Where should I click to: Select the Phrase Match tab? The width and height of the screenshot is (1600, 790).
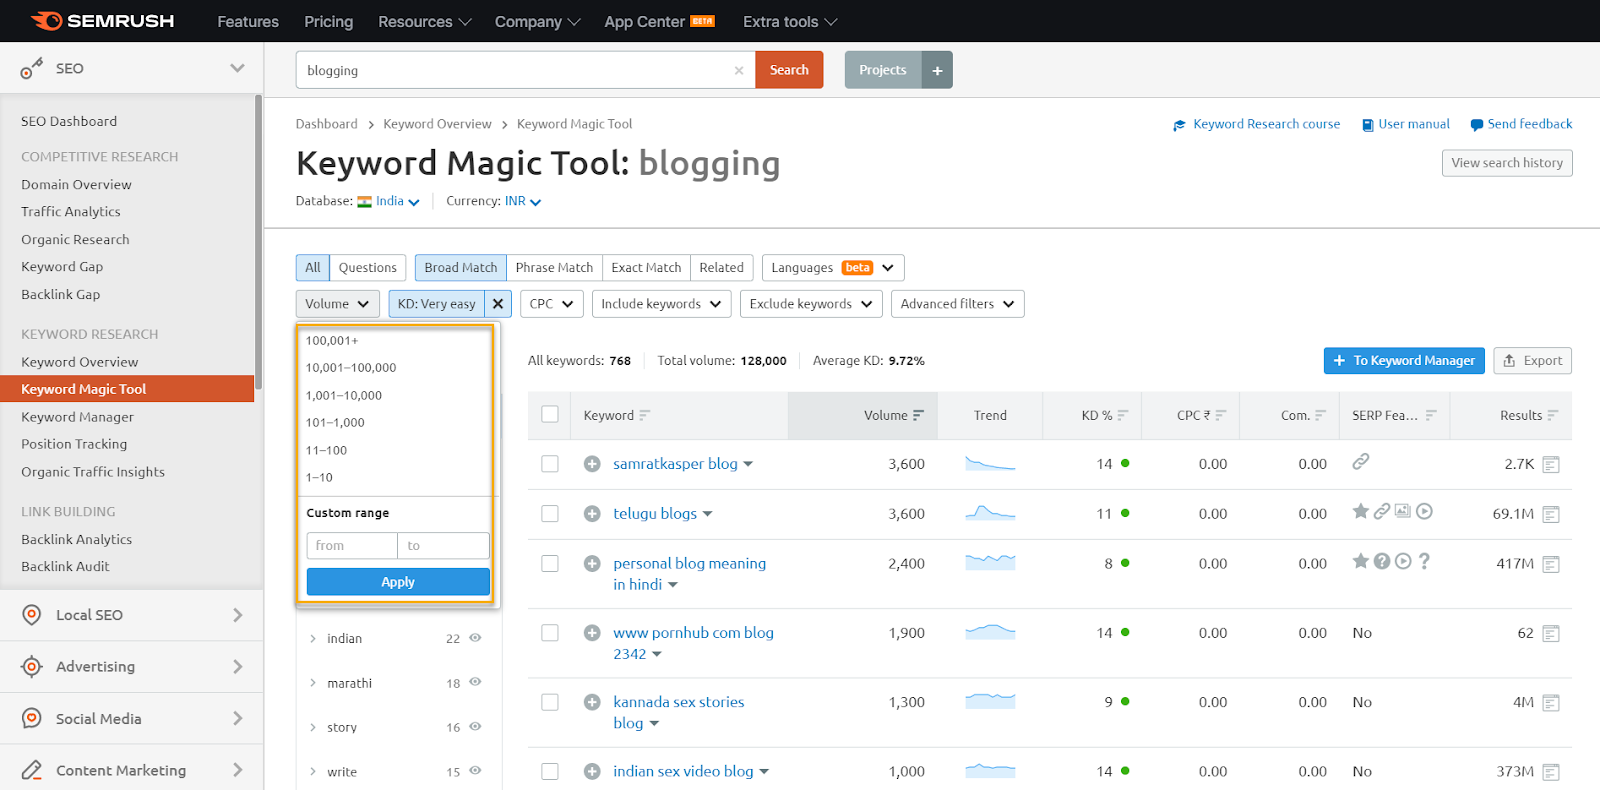click(x=554, y=268)
